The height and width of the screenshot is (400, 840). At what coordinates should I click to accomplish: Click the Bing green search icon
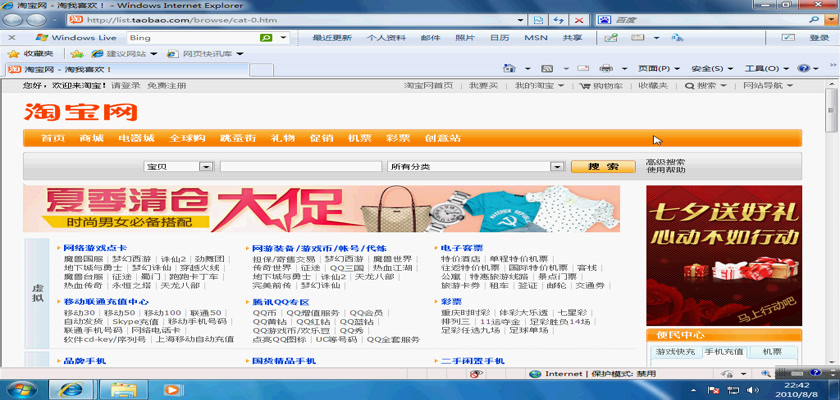tap(266, 38)
